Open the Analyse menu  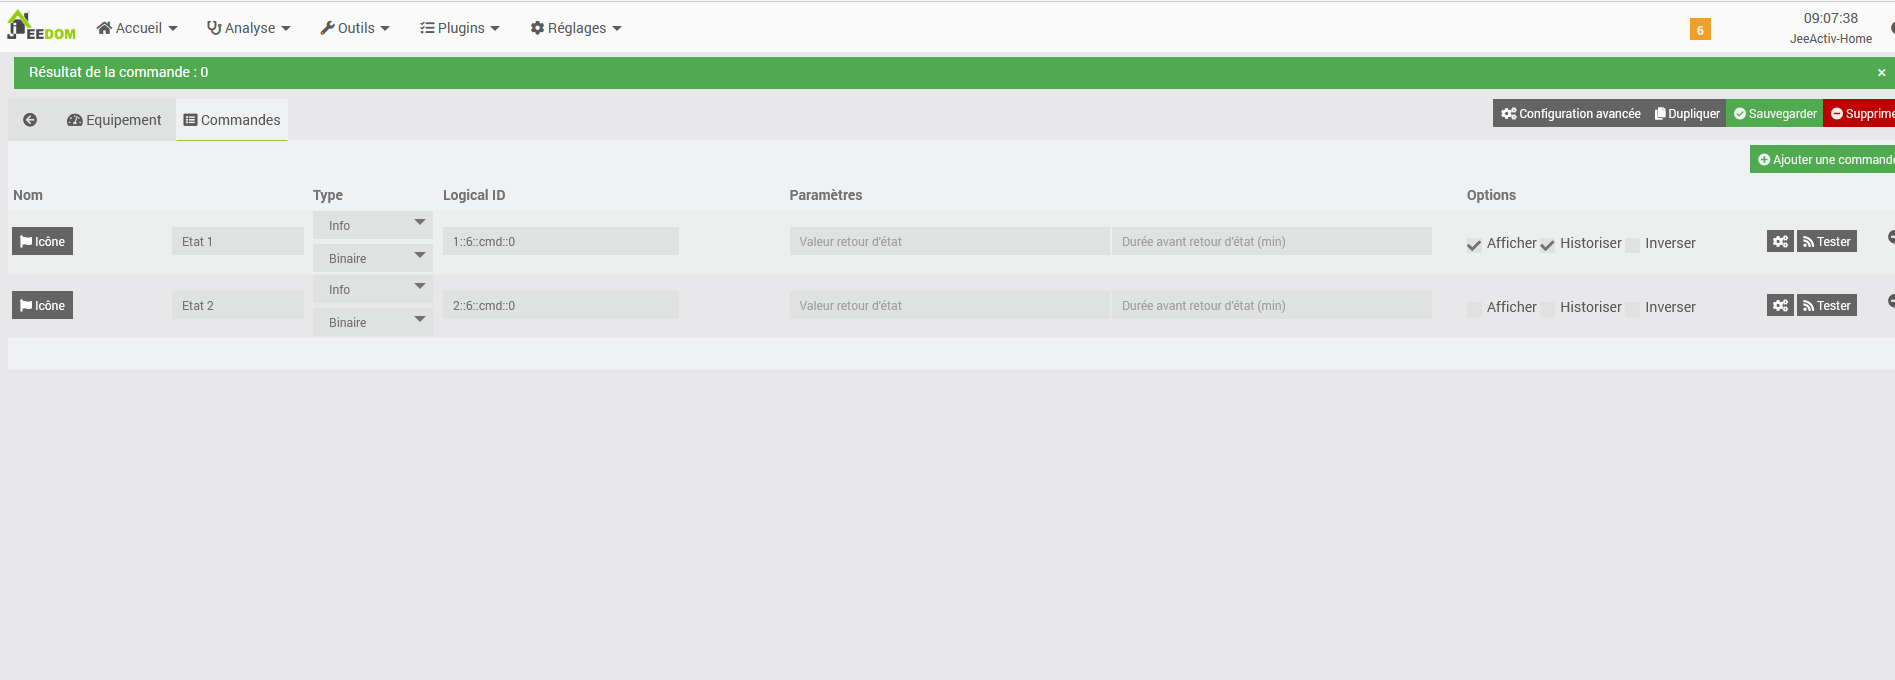point(249,28)
